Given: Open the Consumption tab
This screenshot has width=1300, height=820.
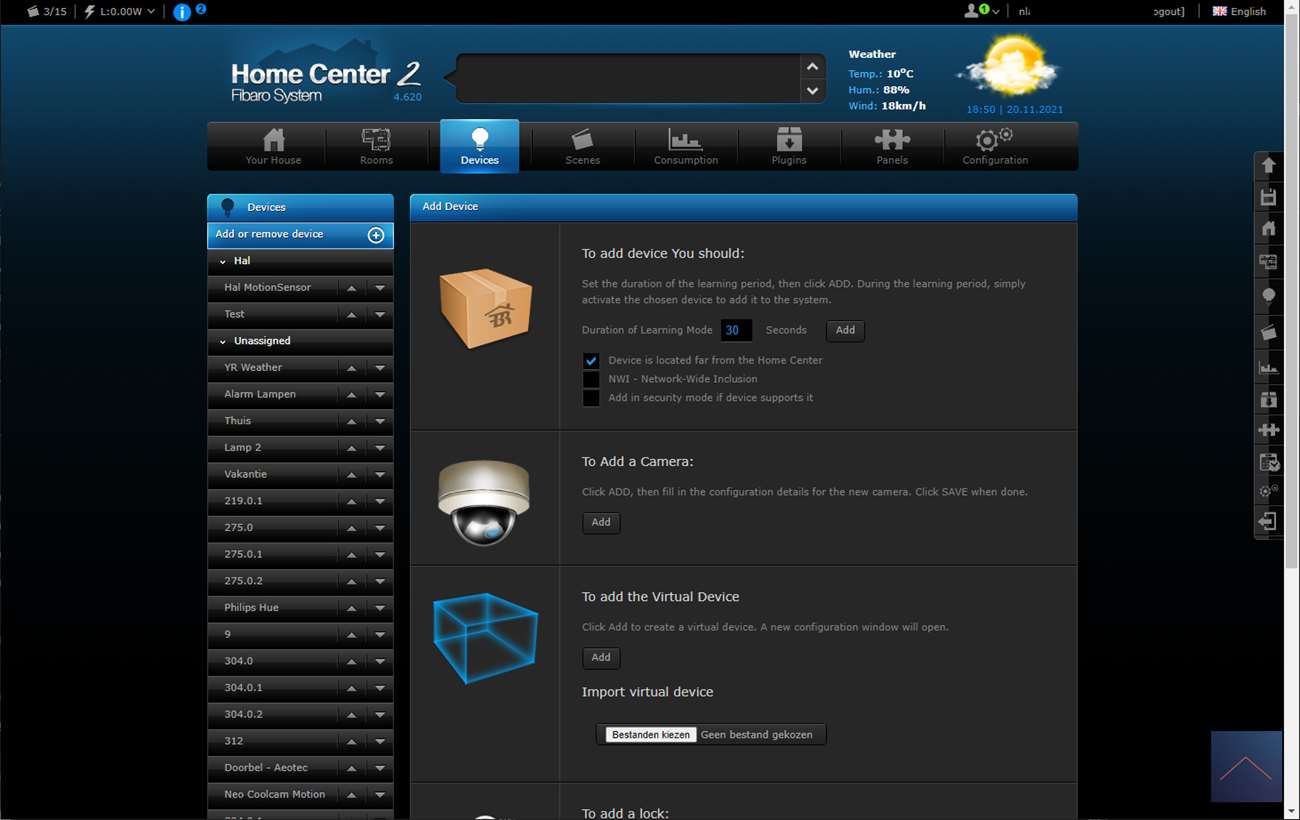Looking at the screenshot, I should tap(685, 147).
